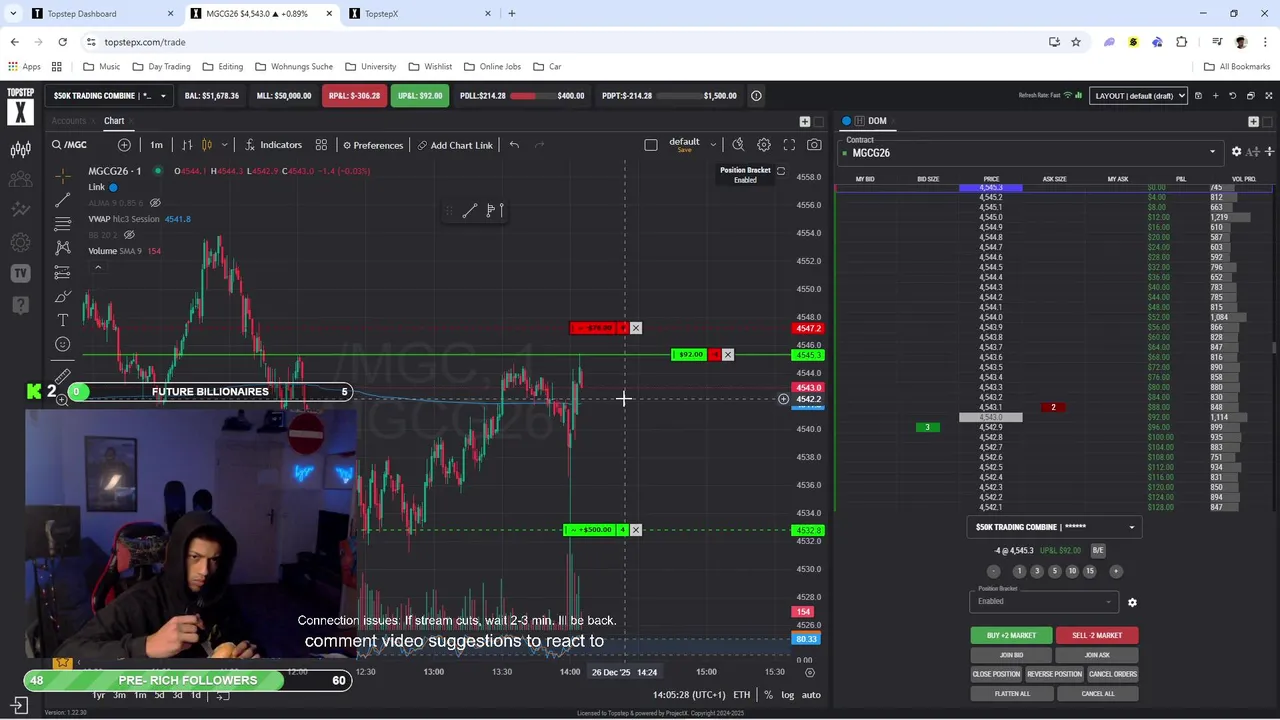Select the crosshair cursor drawing tool
This screenshot has width=1280, height=720.
[63, 177]
